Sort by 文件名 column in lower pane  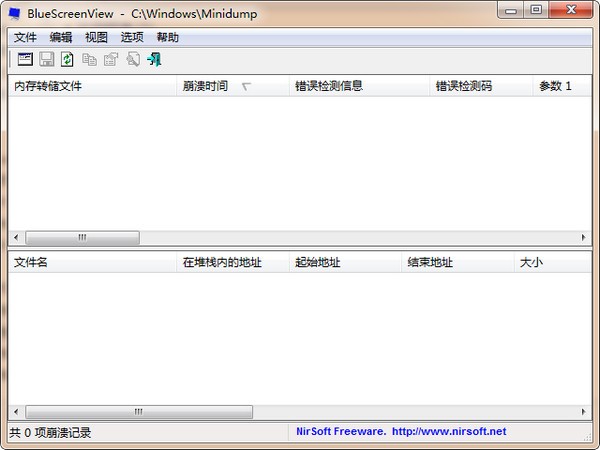pyautogui.click(x=92, y=262)
